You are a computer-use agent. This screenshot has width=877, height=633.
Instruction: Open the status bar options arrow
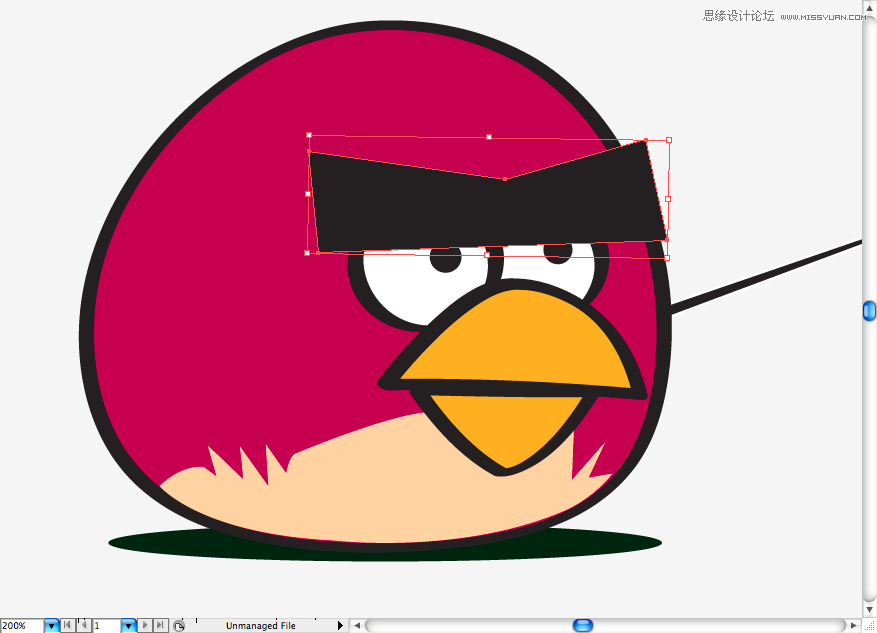(x=340, y=626)
